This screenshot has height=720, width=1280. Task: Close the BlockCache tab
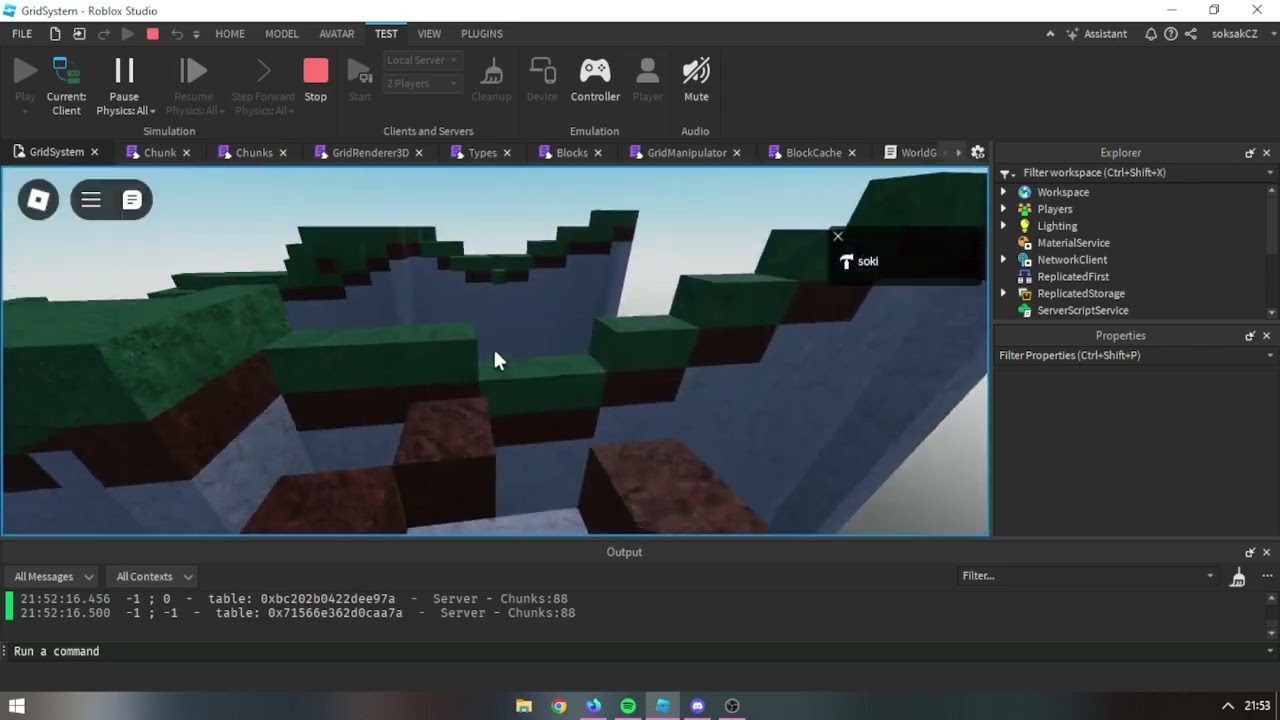point(852,153)
